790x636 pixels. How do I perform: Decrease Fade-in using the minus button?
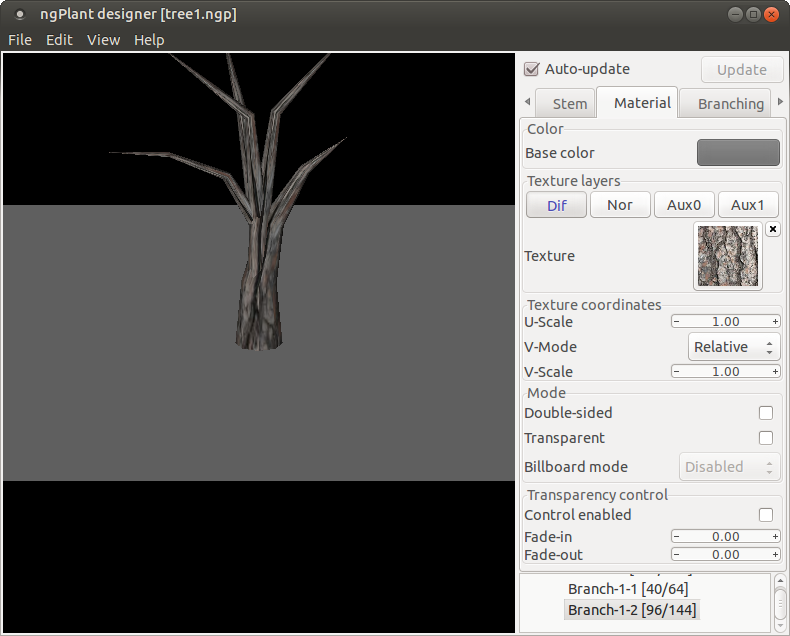click(x=677, y=537)
